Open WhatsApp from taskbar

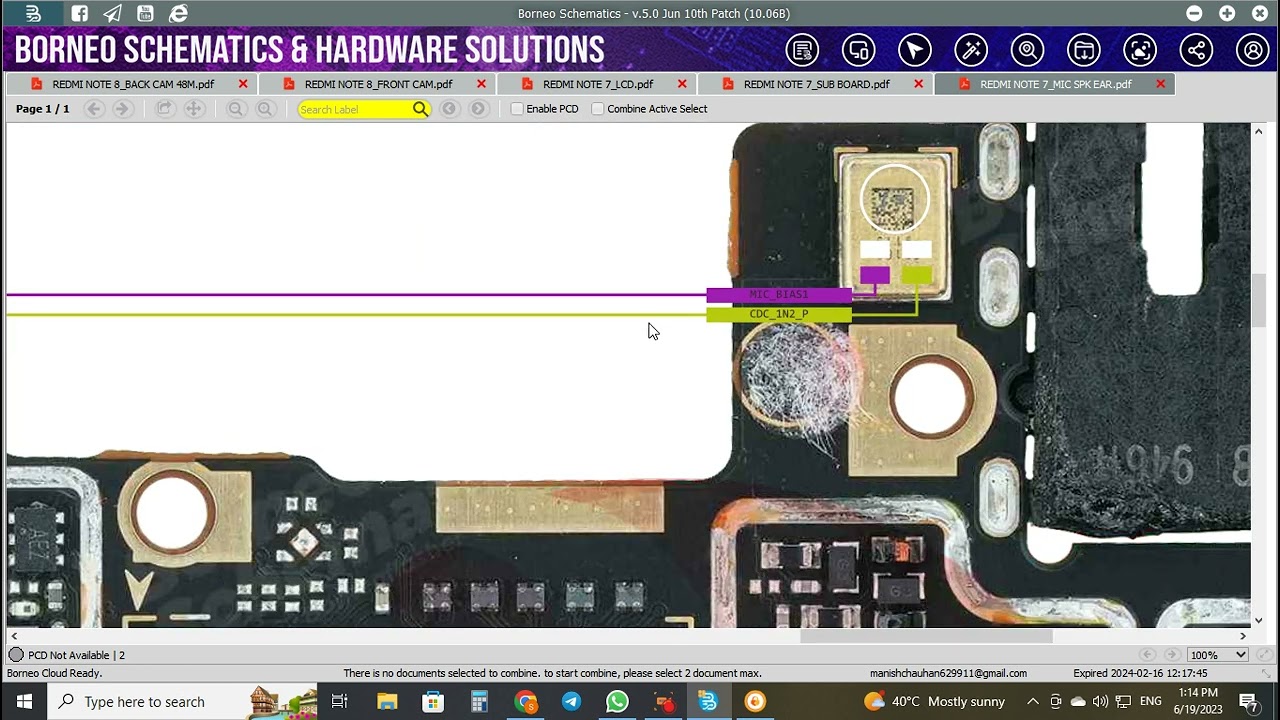point(617,702)
